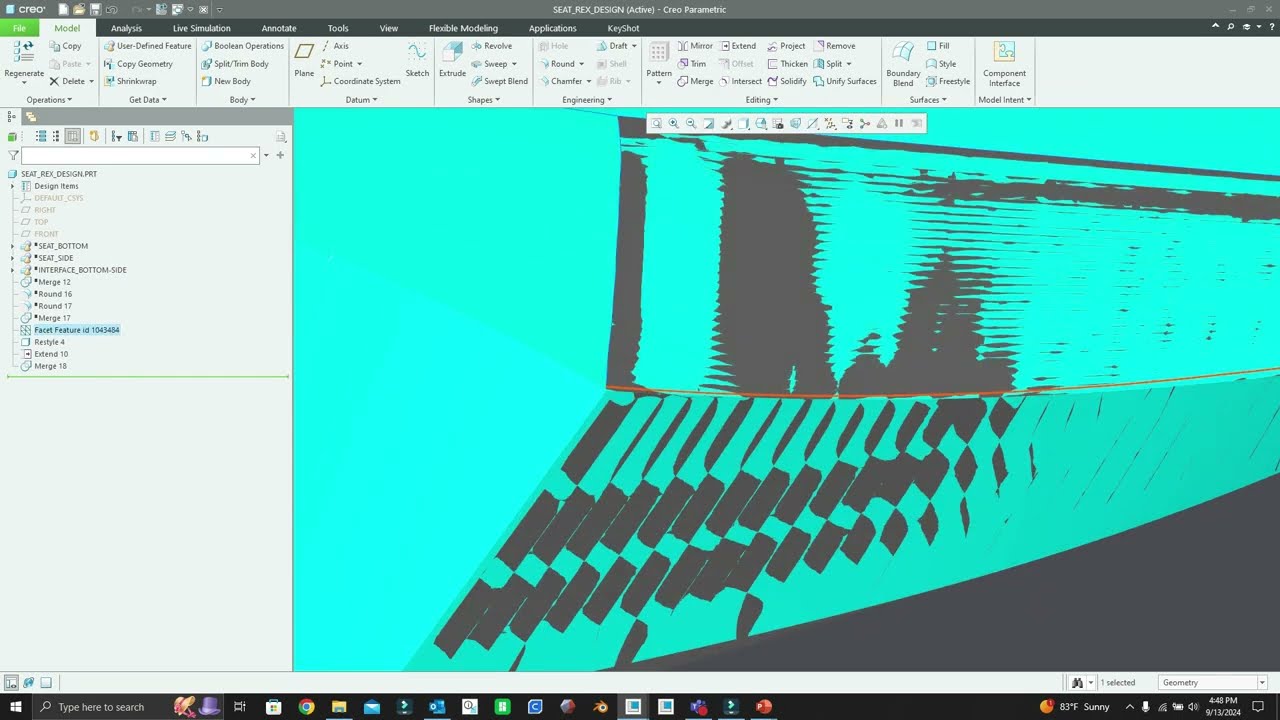The height and width of the screenshot is (720, 1280).
Task: Open the Boundary Blend tool
Action: point(903,64)
